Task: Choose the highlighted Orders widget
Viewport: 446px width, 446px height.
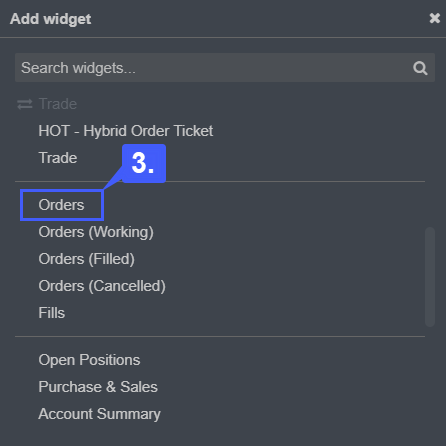Action: [61, 205]
